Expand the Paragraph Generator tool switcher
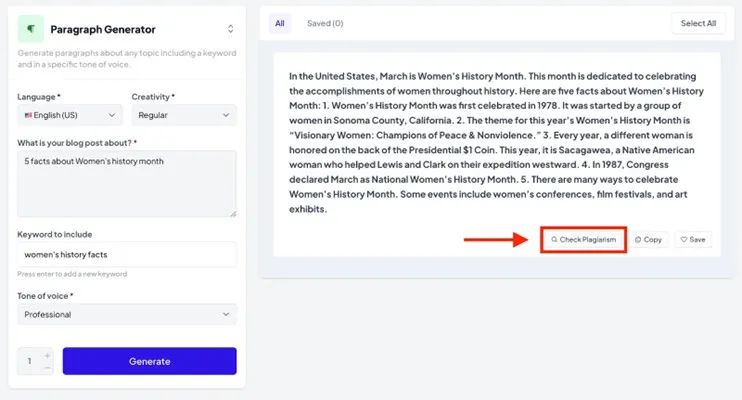 [230, 29]
